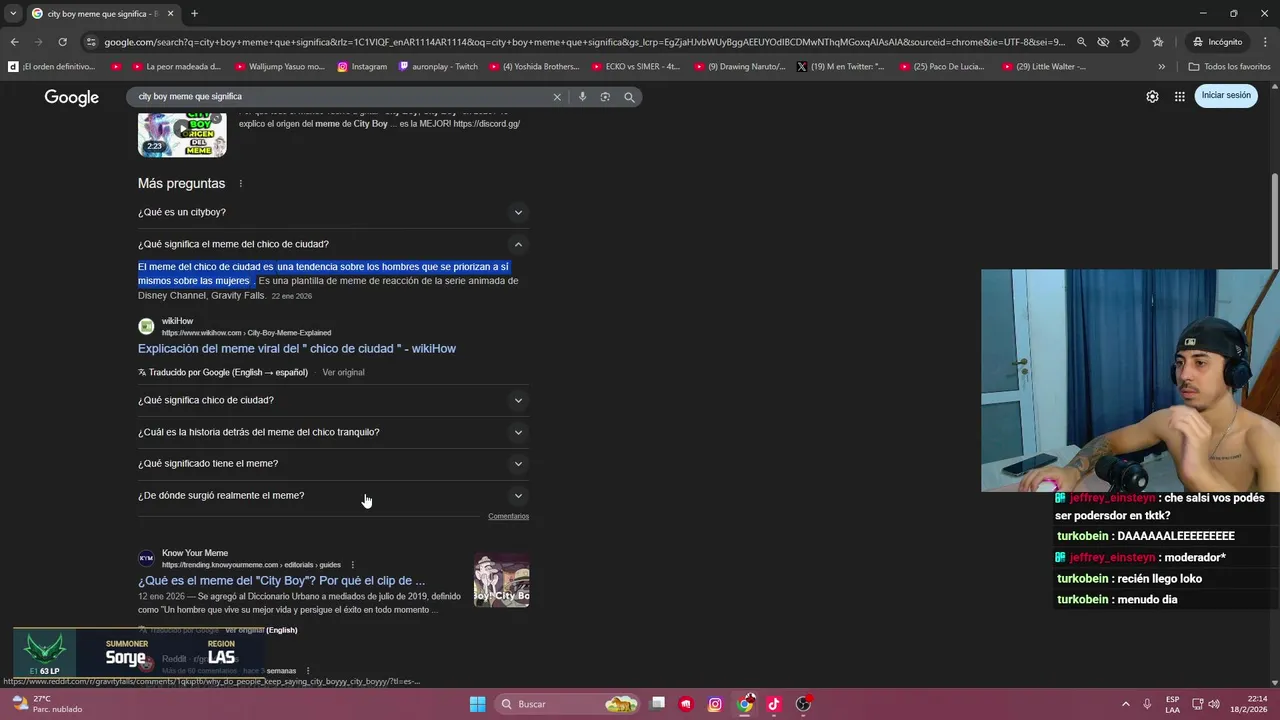Open the Walljump Yasuo bookmark
1280x720 pixels.
[280, 67]
